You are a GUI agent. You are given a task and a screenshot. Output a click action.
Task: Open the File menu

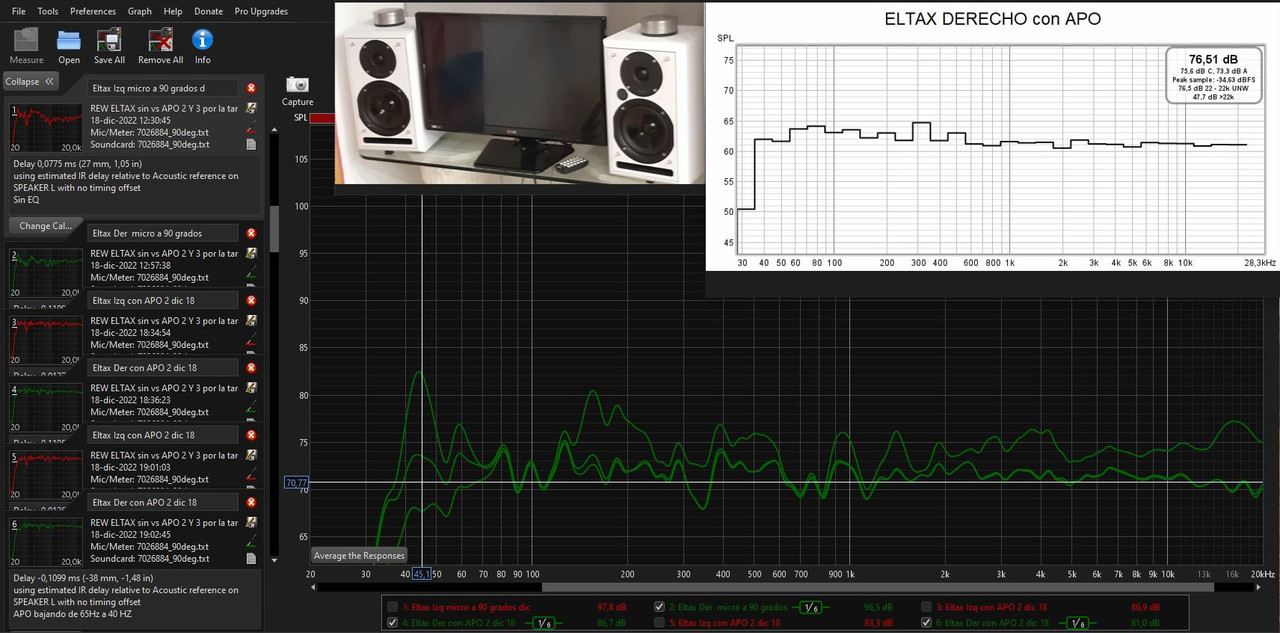coord(19,11)
